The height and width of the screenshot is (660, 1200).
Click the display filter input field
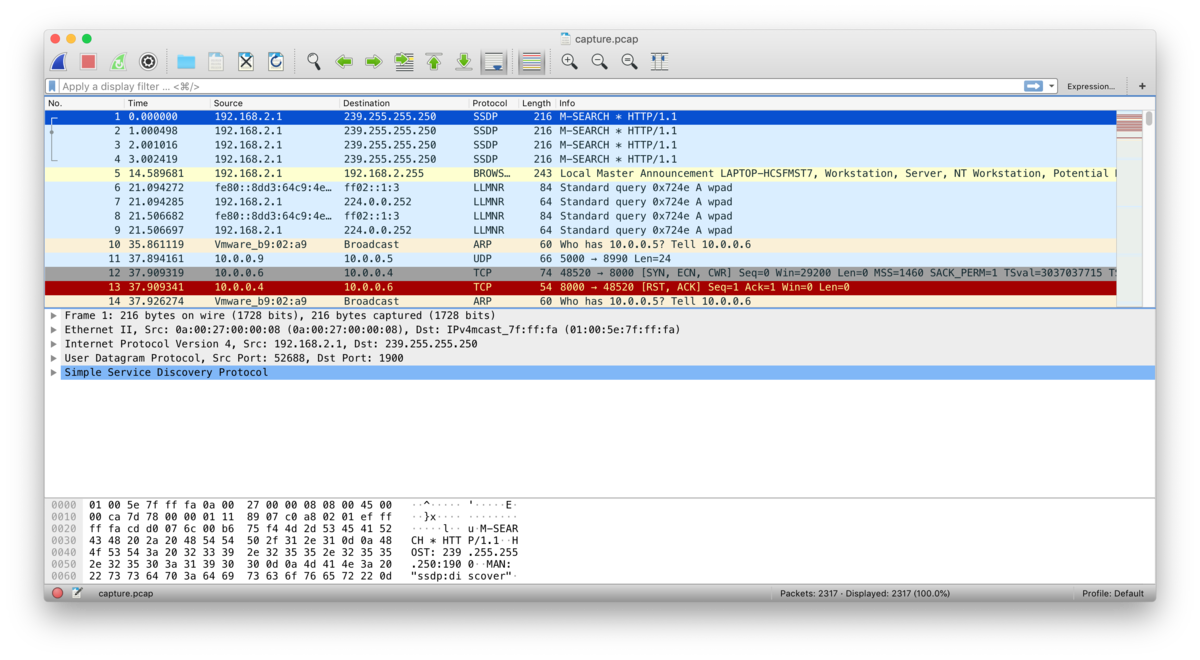point(540,87)
